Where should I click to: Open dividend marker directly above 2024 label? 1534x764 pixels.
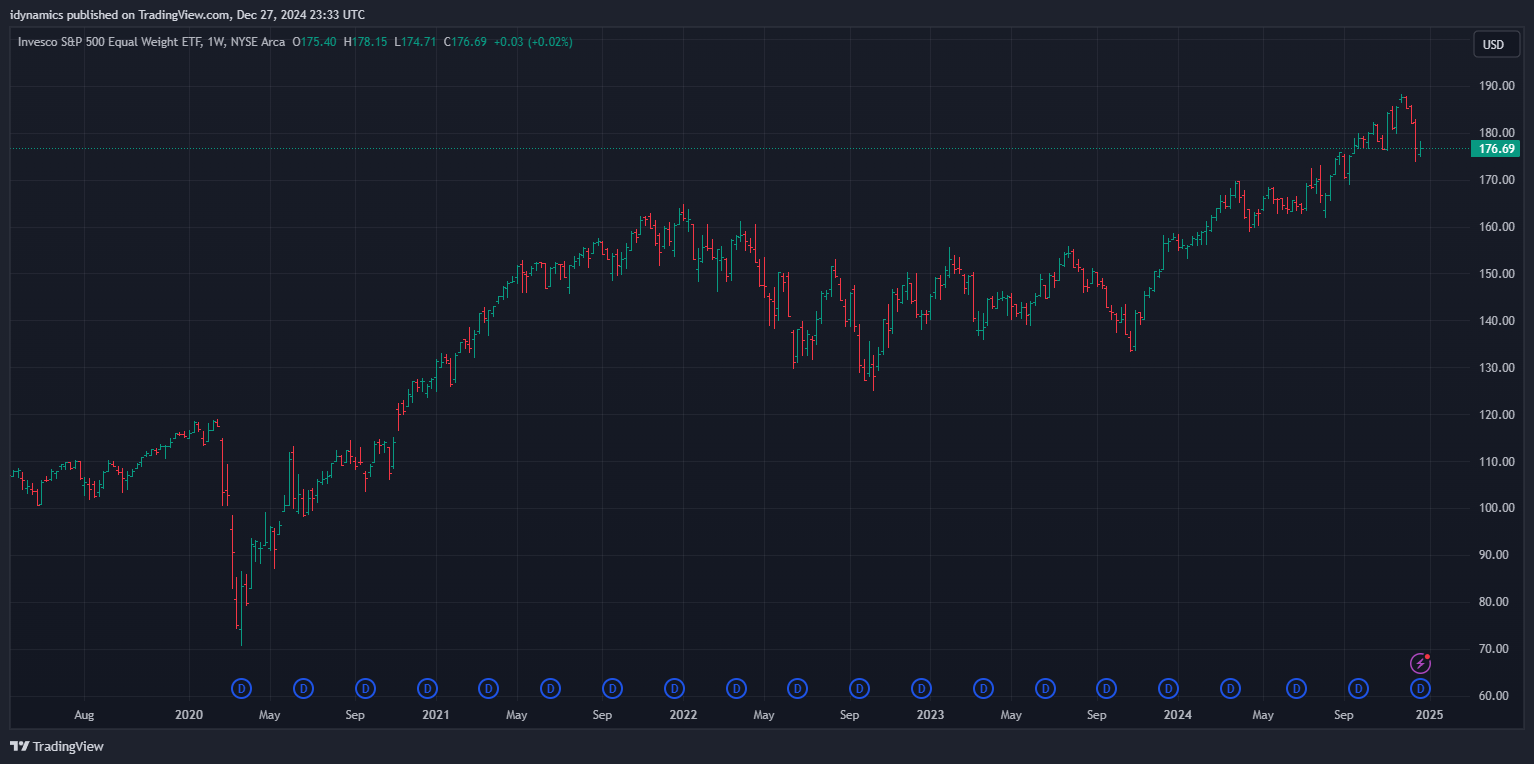point(1168,688)
